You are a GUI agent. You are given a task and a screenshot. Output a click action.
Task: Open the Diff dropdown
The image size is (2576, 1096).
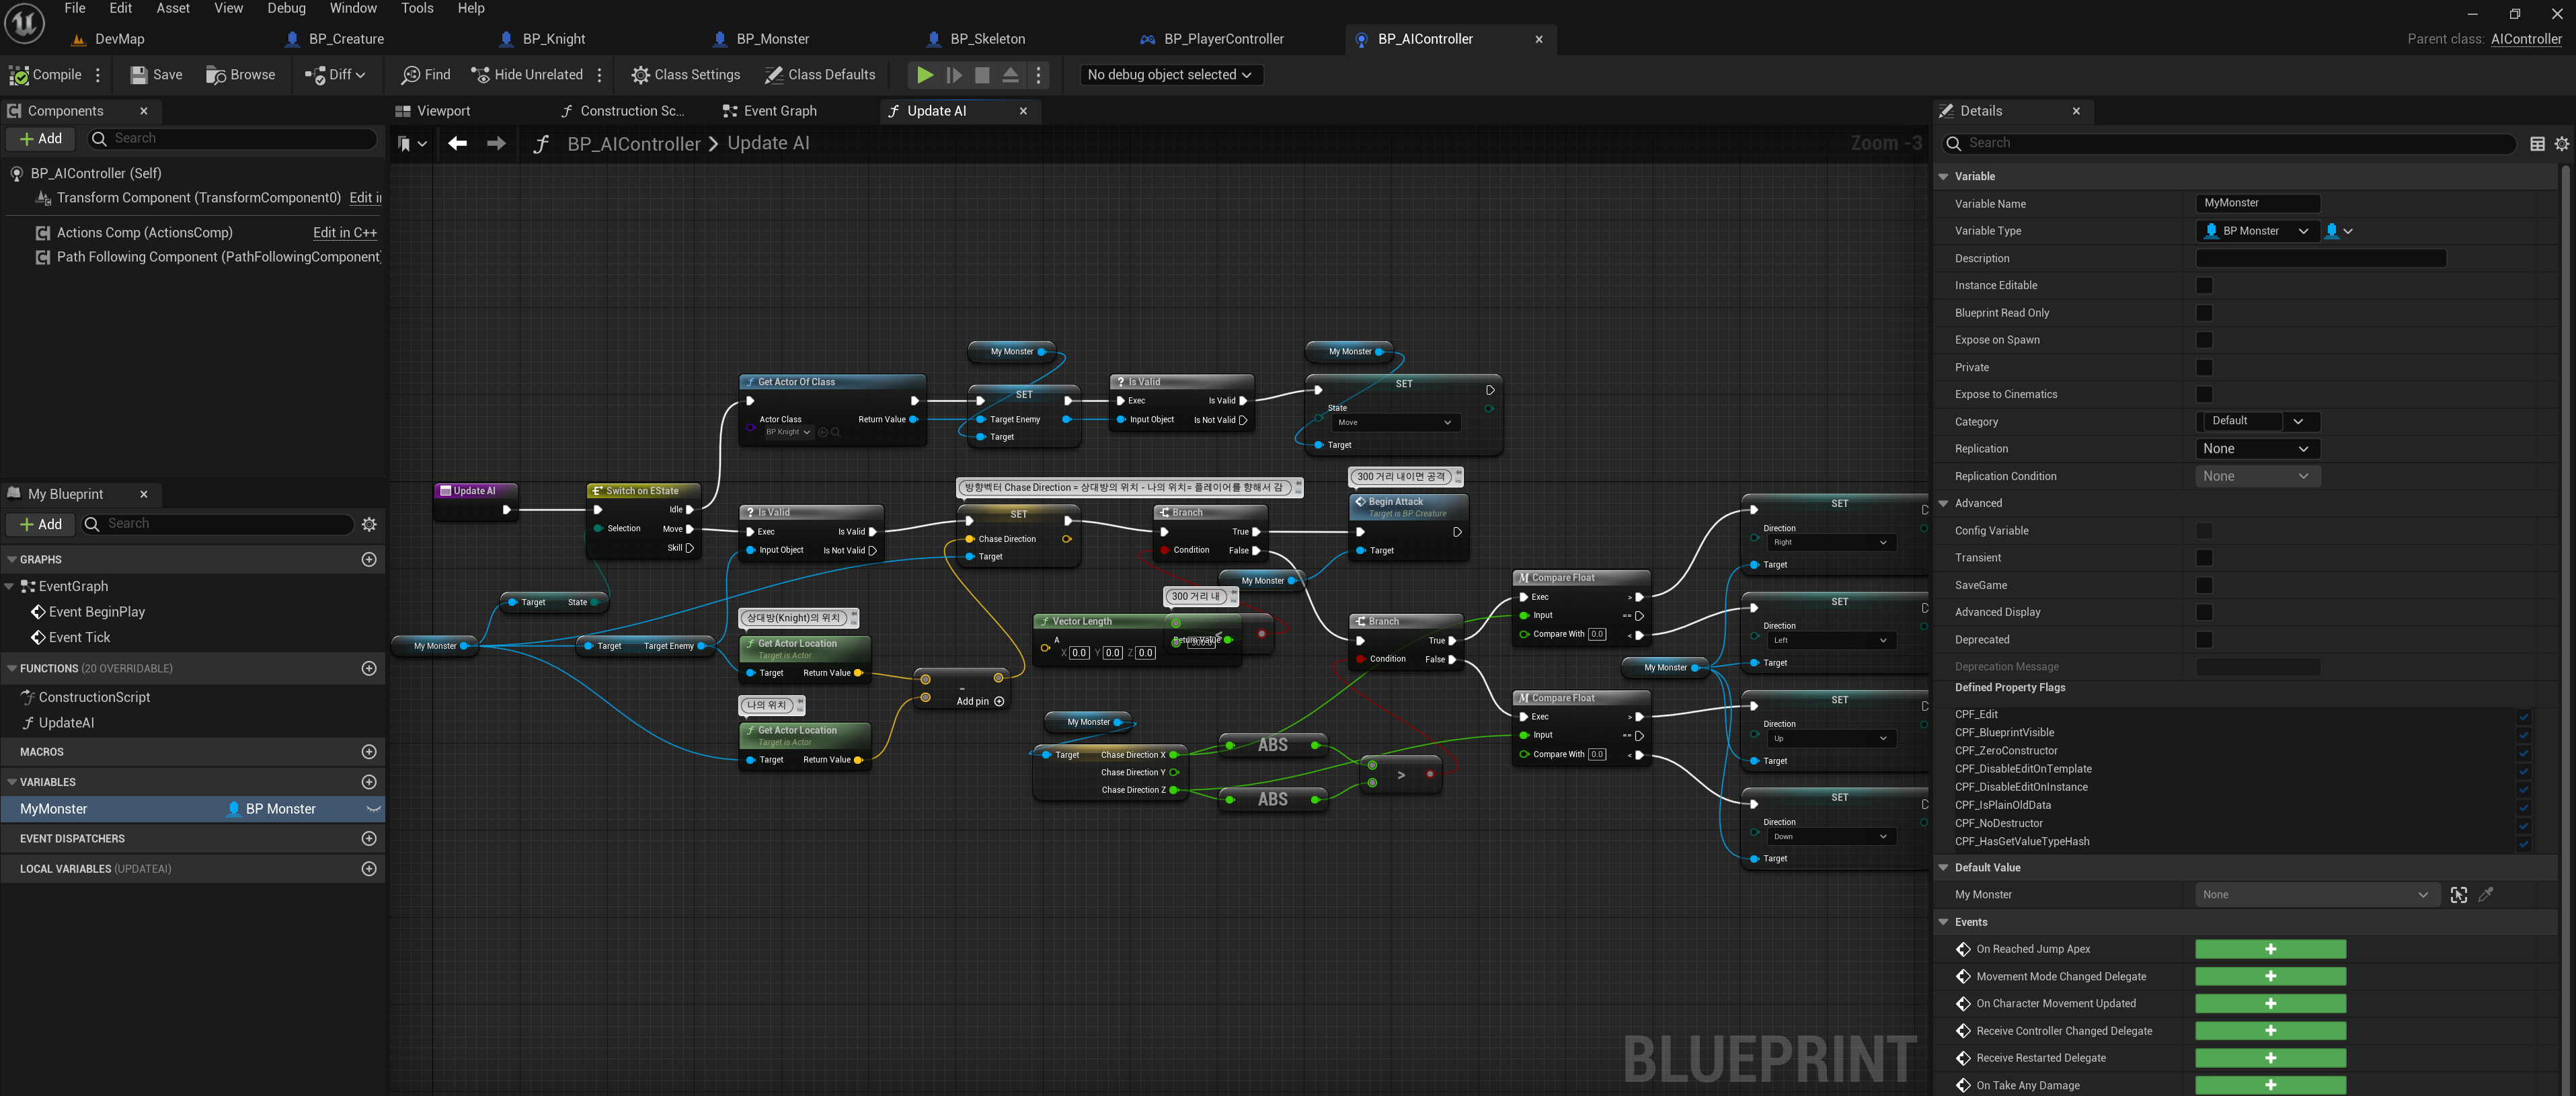[x=335, y=75]
